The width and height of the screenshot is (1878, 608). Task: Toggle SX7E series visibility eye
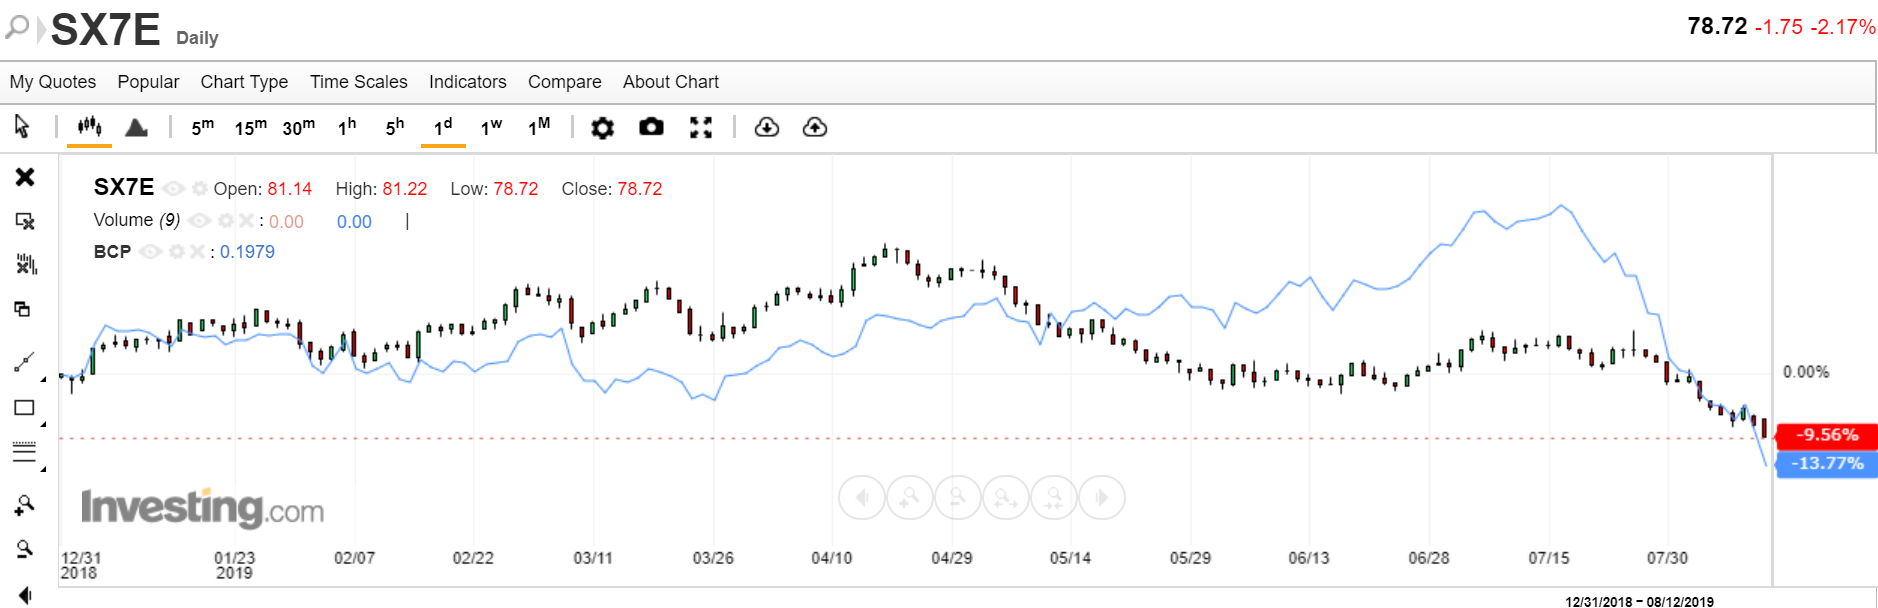click(x=174, y=189)
